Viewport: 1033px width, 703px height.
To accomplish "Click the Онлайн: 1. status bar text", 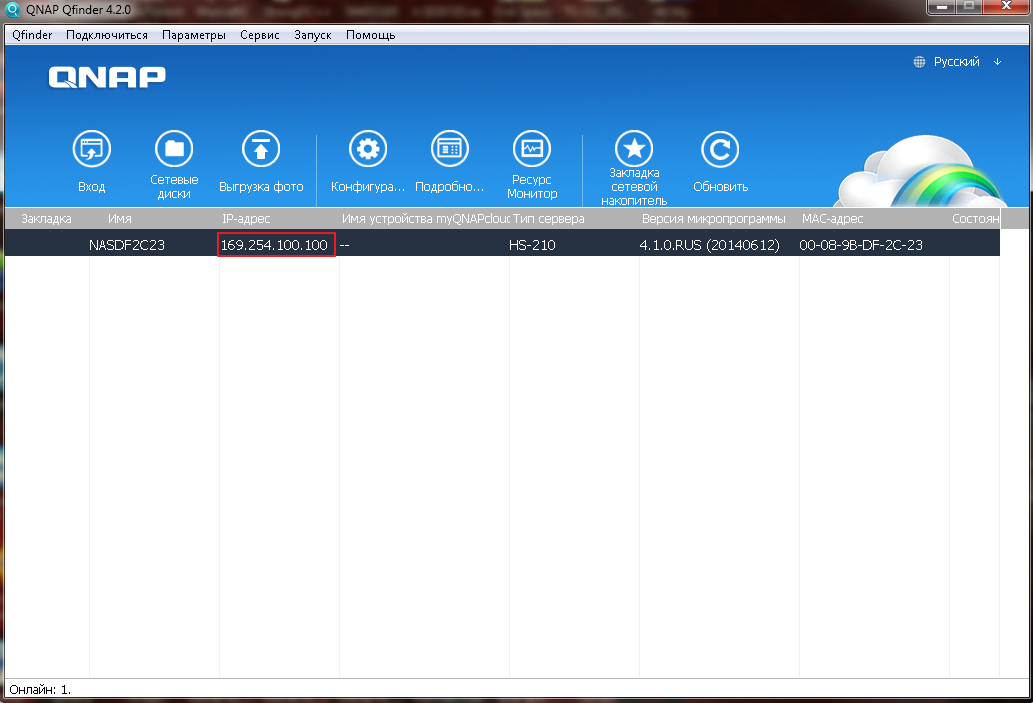I will tap(40, 690).
